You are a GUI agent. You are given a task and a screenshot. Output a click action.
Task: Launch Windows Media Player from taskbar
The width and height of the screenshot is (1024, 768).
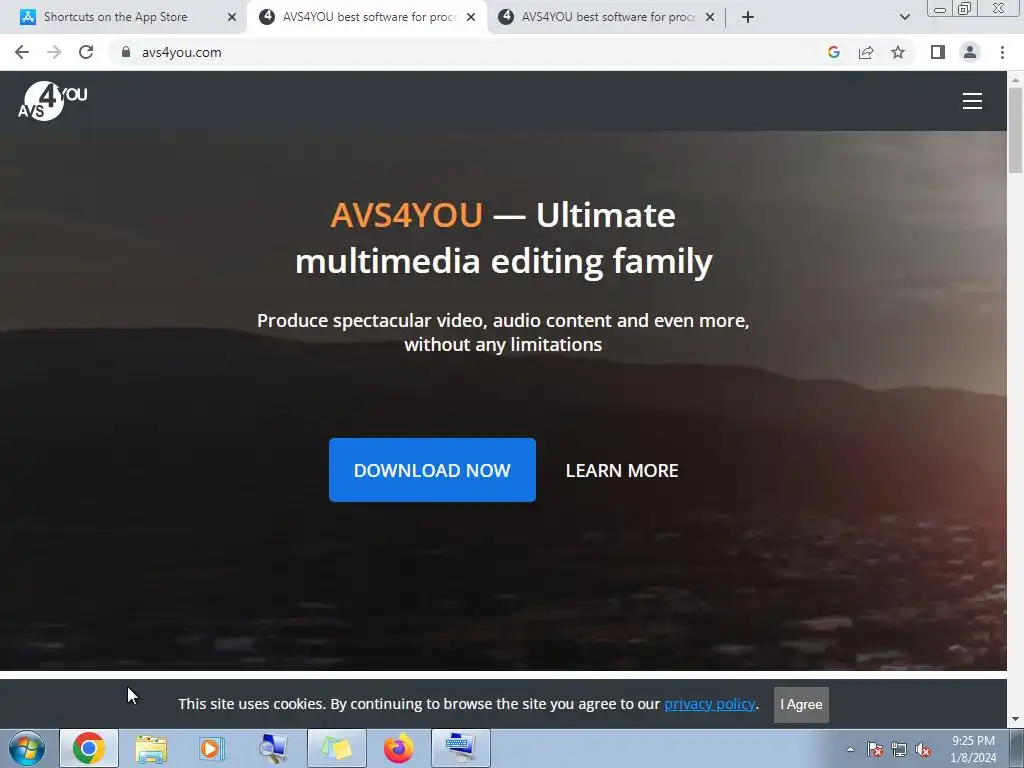pos(212,748)
